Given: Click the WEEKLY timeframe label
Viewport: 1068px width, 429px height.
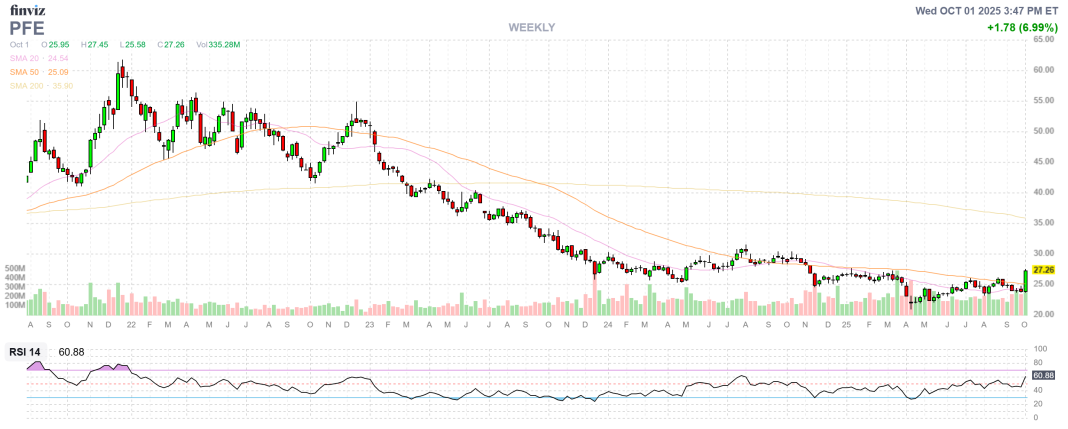Looking at the screenshot, I should pyautogui.click(x=531, y=27).
